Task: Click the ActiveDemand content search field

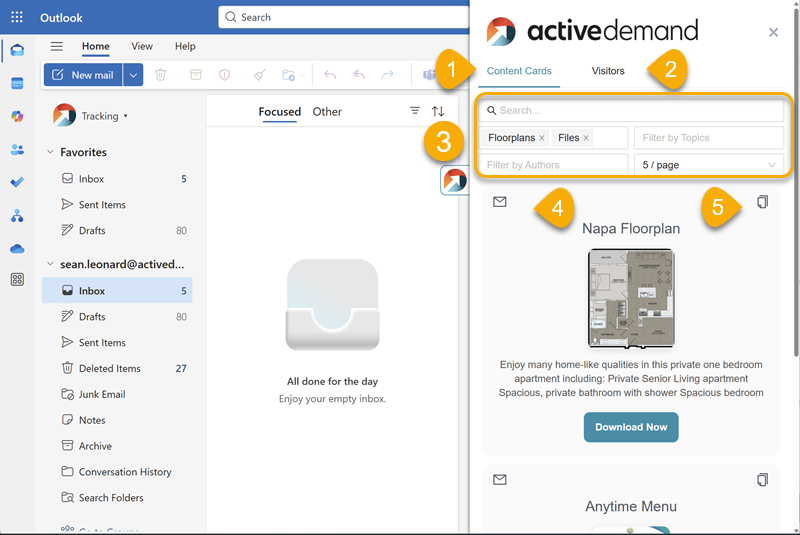Action: 631,110
